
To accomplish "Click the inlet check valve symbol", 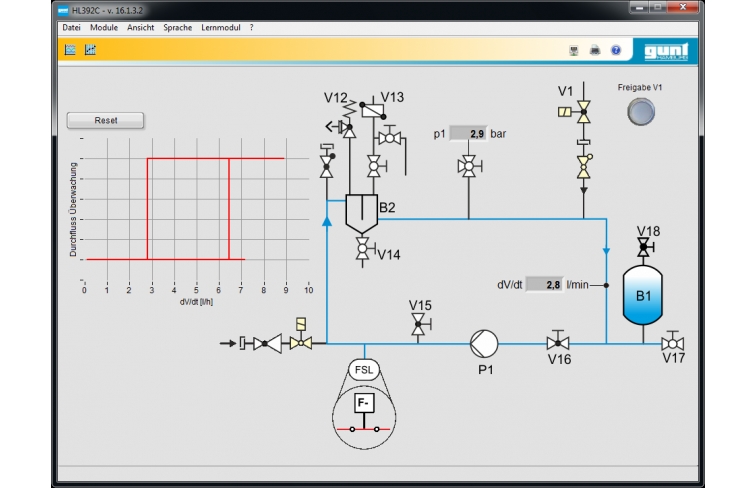I will click(x=268, y=343).
